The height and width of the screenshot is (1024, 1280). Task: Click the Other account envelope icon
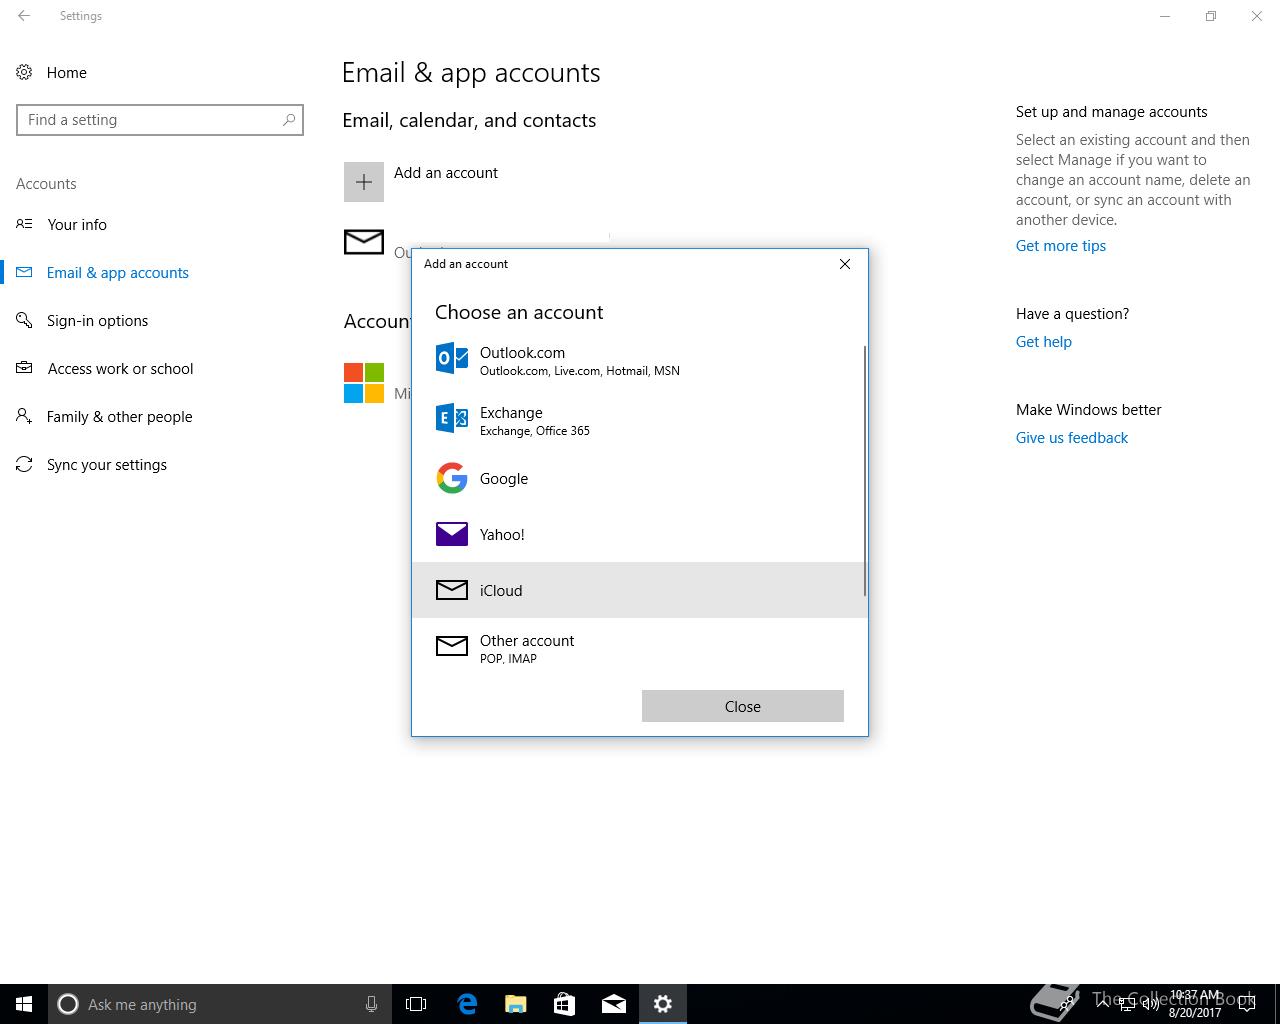tap(452, 646)
